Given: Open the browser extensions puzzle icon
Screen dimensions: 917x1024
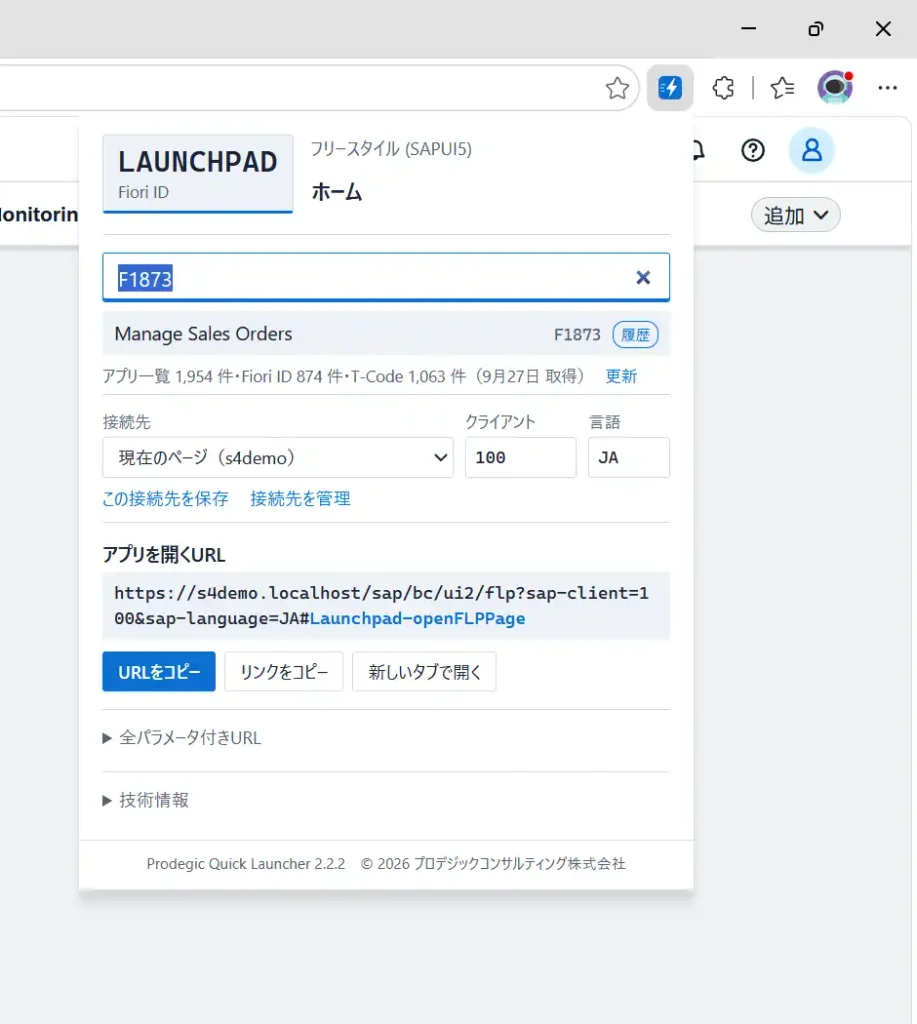Looking at the screenshot, I should (723, 88).
